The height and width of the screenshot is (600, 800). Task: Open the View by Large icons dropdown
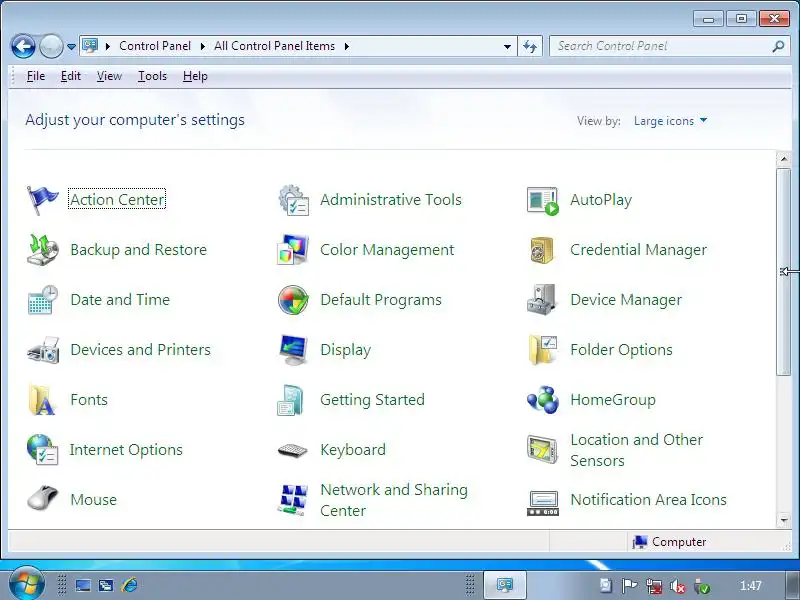[670, 121]
